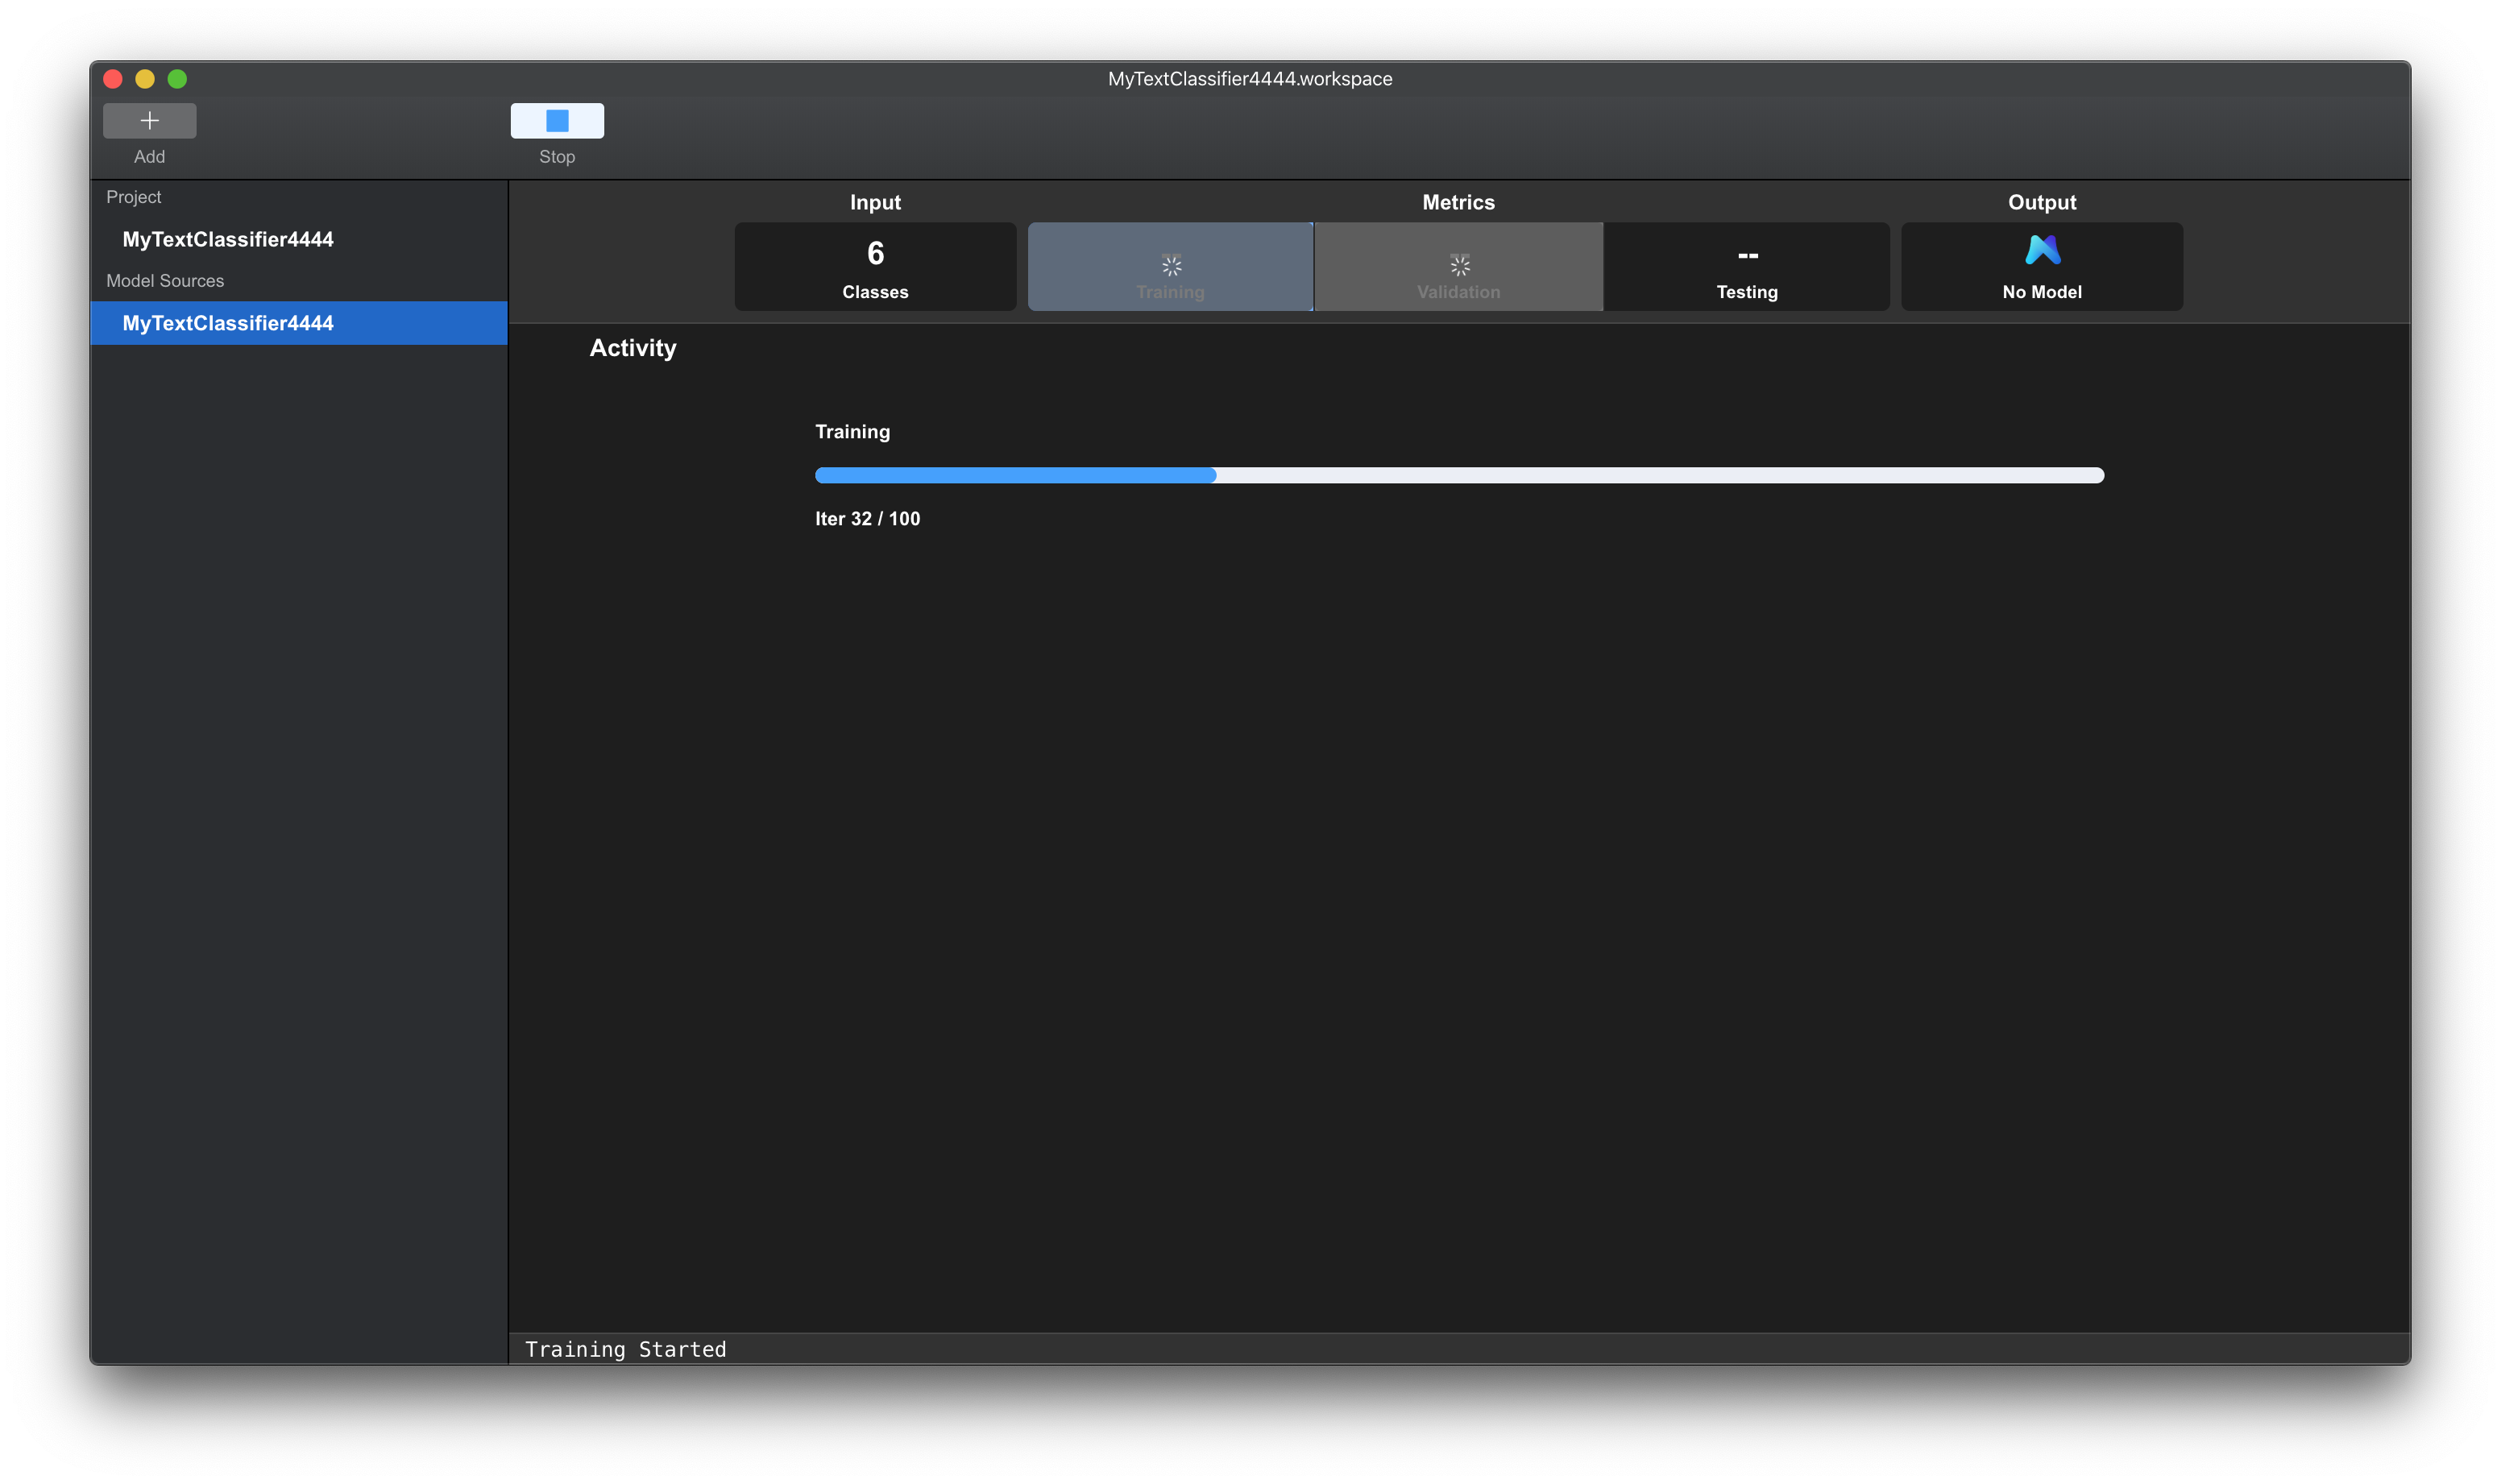Click the Model Sources section header
The width and height of the screenshot is (2501, 1484).
pos(165,281)
